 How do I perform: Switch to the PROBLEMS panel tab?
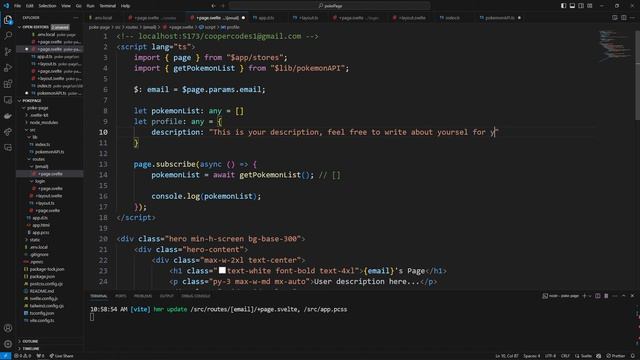(143, 296)
